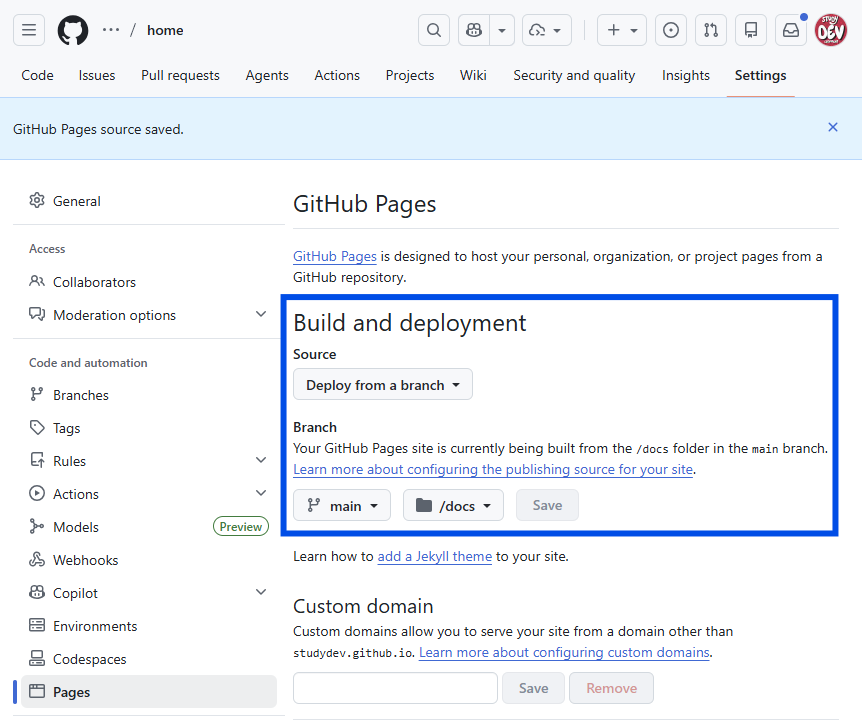Click Save button next to /docs folder
The height and width of the screenshot is (720, 862).
[x=547, y=506]
